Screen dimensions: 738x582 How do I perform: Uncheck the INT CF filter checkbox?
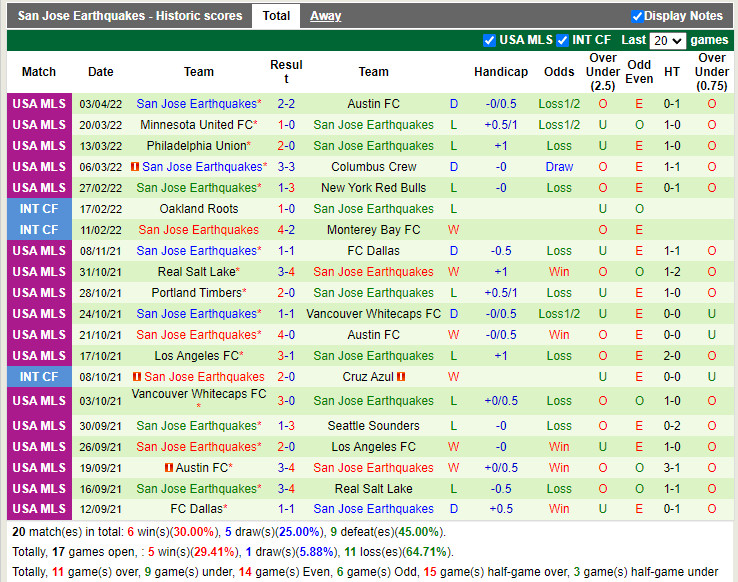562,40
